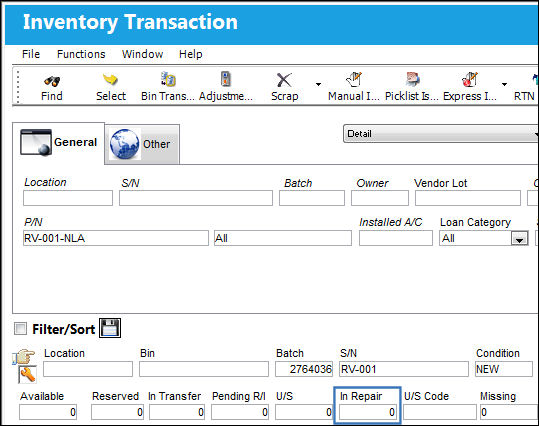Click the Pending R/I quantity field
The image size is (539, 426).
click(240, 412)
